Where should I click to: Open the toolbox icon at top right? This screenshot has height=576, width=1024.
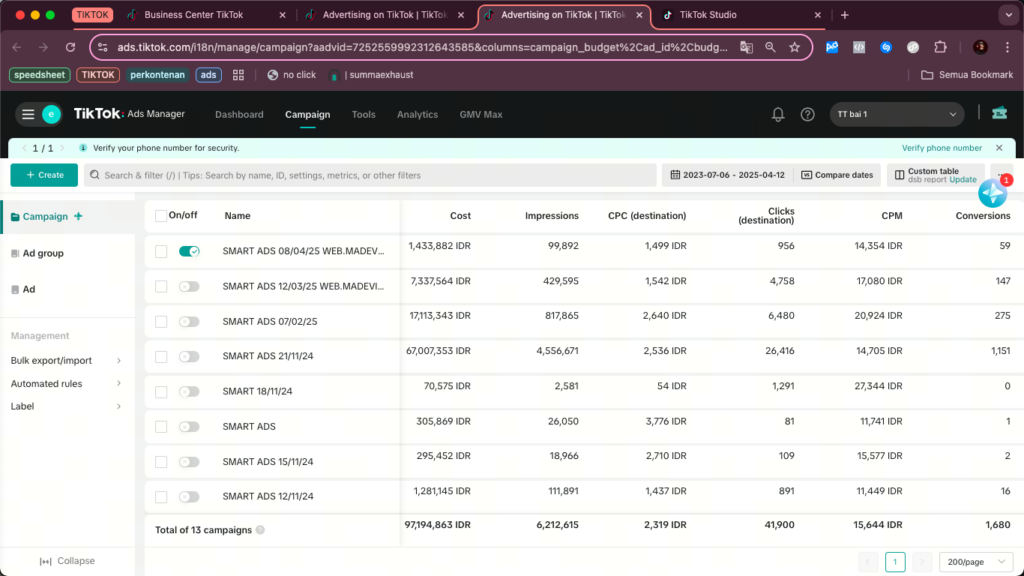tap(998, 114)
